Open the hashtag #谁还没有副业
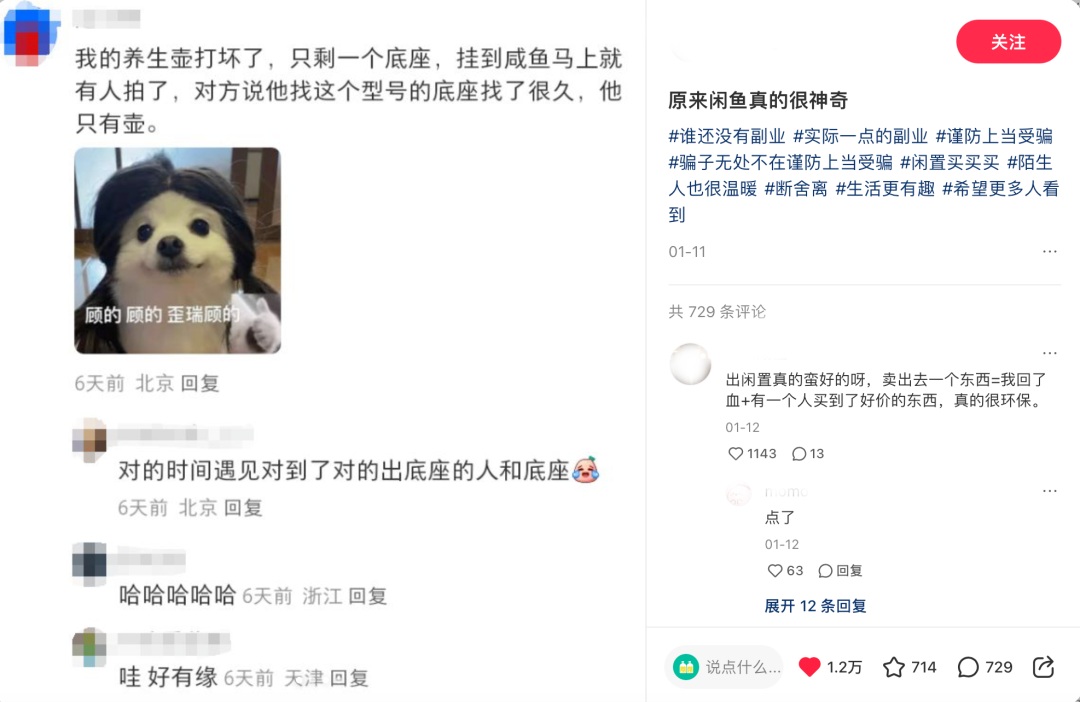Image resolution: width=1080 pixels, height=702 pixels. 727,136
